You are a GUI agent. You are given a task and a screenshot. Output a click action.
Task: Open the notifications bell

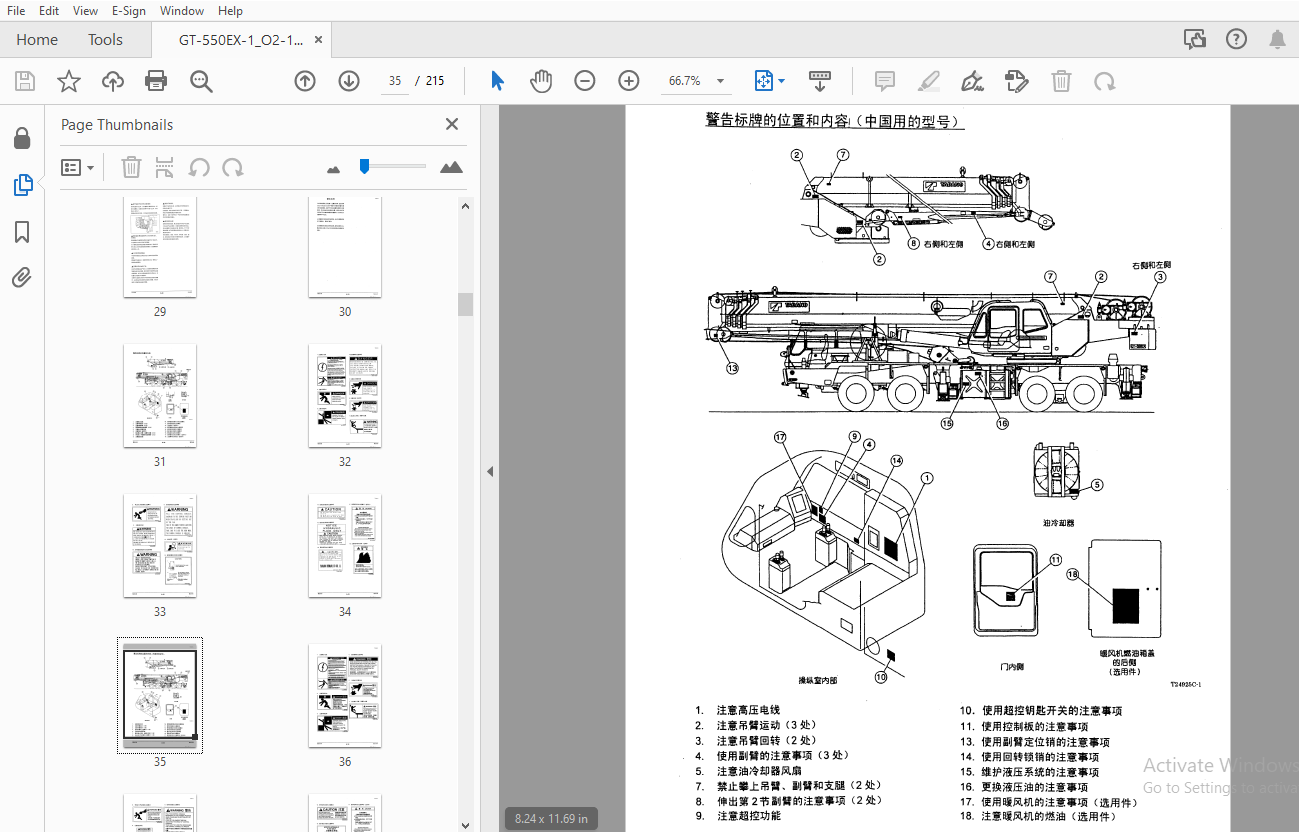tap(1277, 39)
